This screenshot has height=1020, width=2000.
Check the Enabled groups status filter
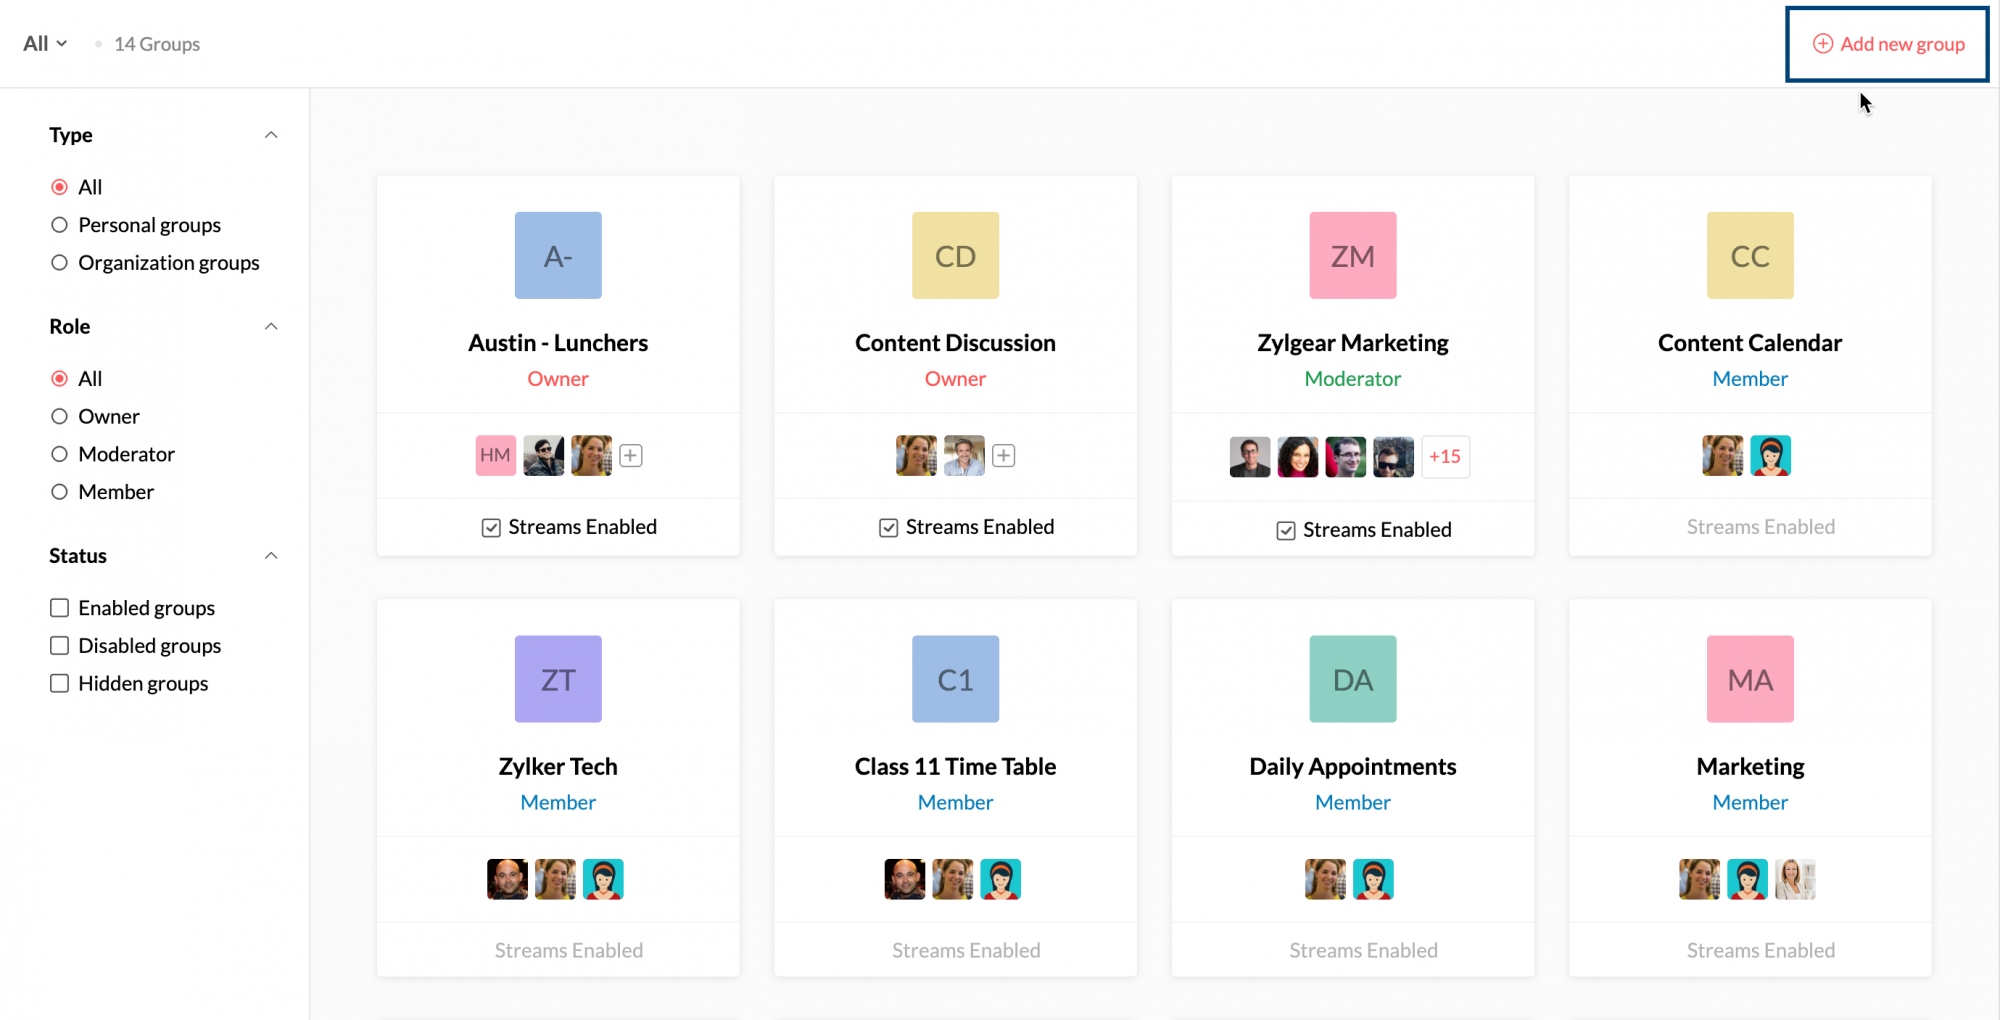click(60, 608)
